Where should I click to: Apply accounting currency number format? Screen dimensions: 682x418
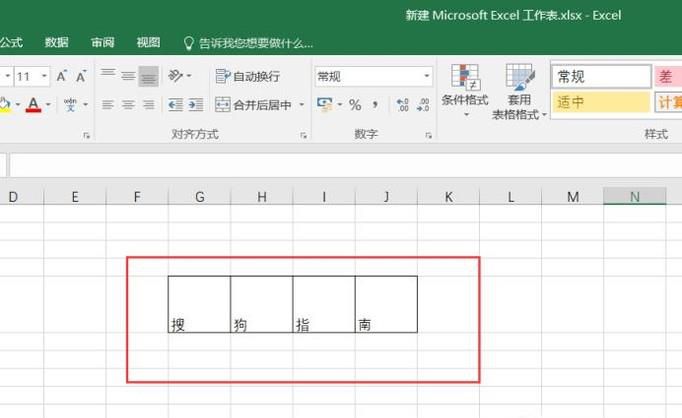point(324,105)
